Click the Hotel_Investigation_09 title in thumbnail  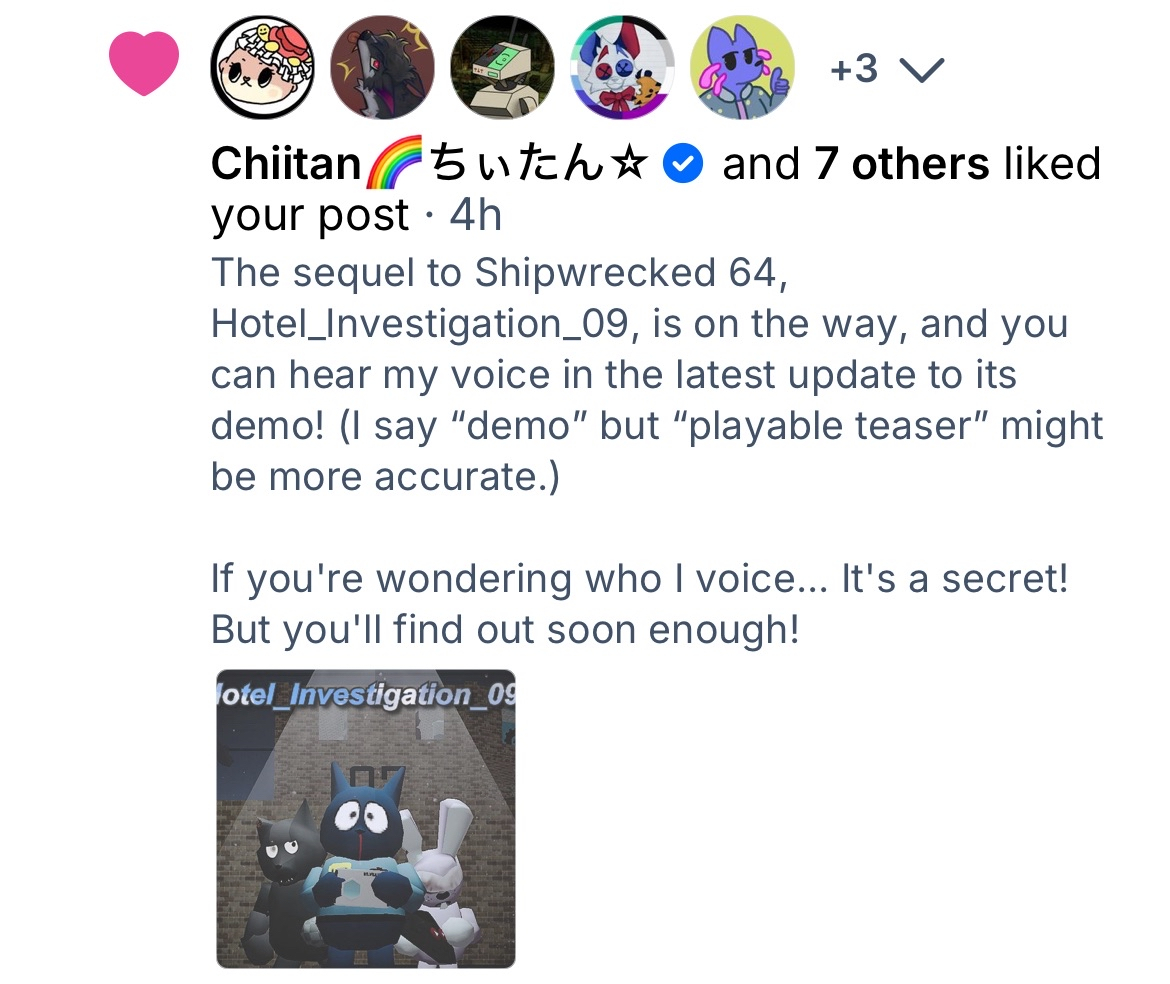[366, 695]
